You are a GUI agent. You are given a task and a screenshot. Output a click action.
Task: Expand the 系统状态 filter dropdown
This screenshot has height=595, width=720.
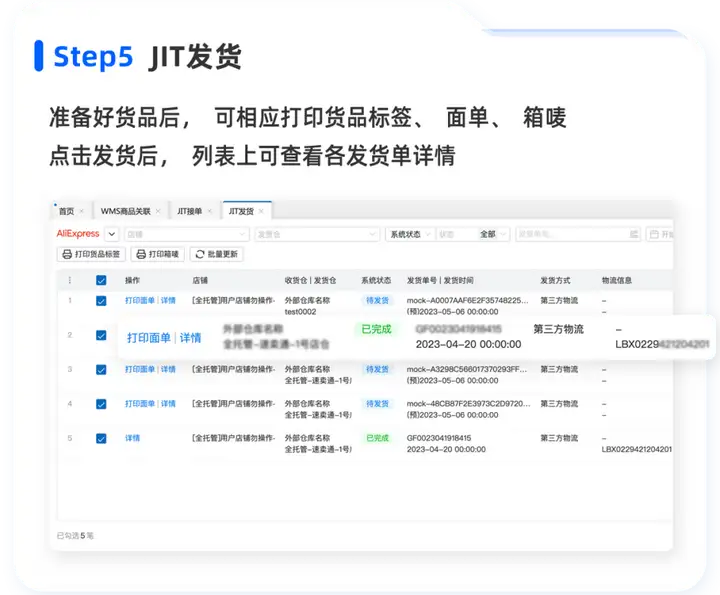click(410, 234)
